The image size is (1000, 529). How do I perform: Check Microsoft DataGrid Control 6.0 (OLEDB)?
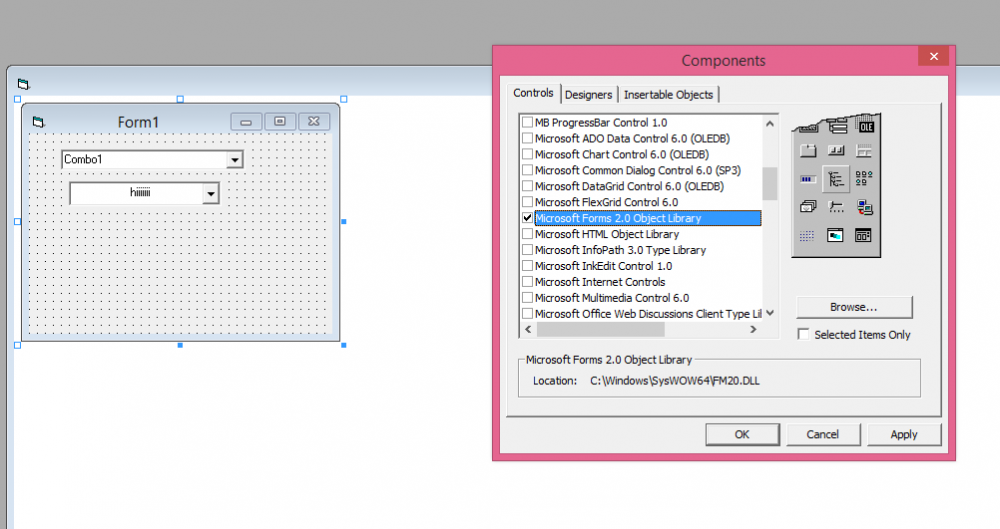527,186
